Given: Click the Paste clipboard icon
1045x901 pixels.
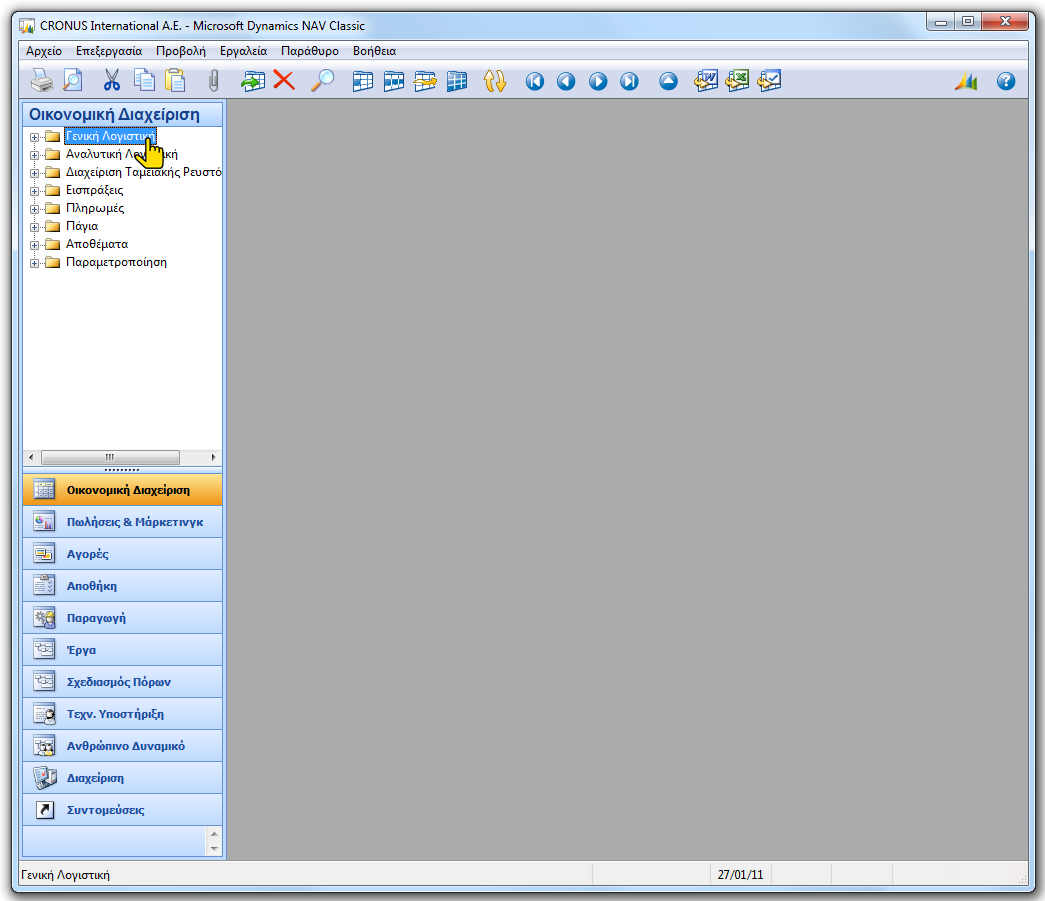Looking at the screenshot, I should (x=175, y=81).
